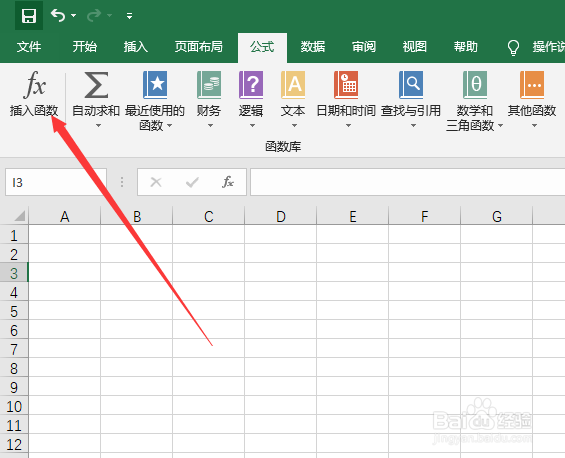Open the 文本 functions letter A icon

click(x=293, y=85)
